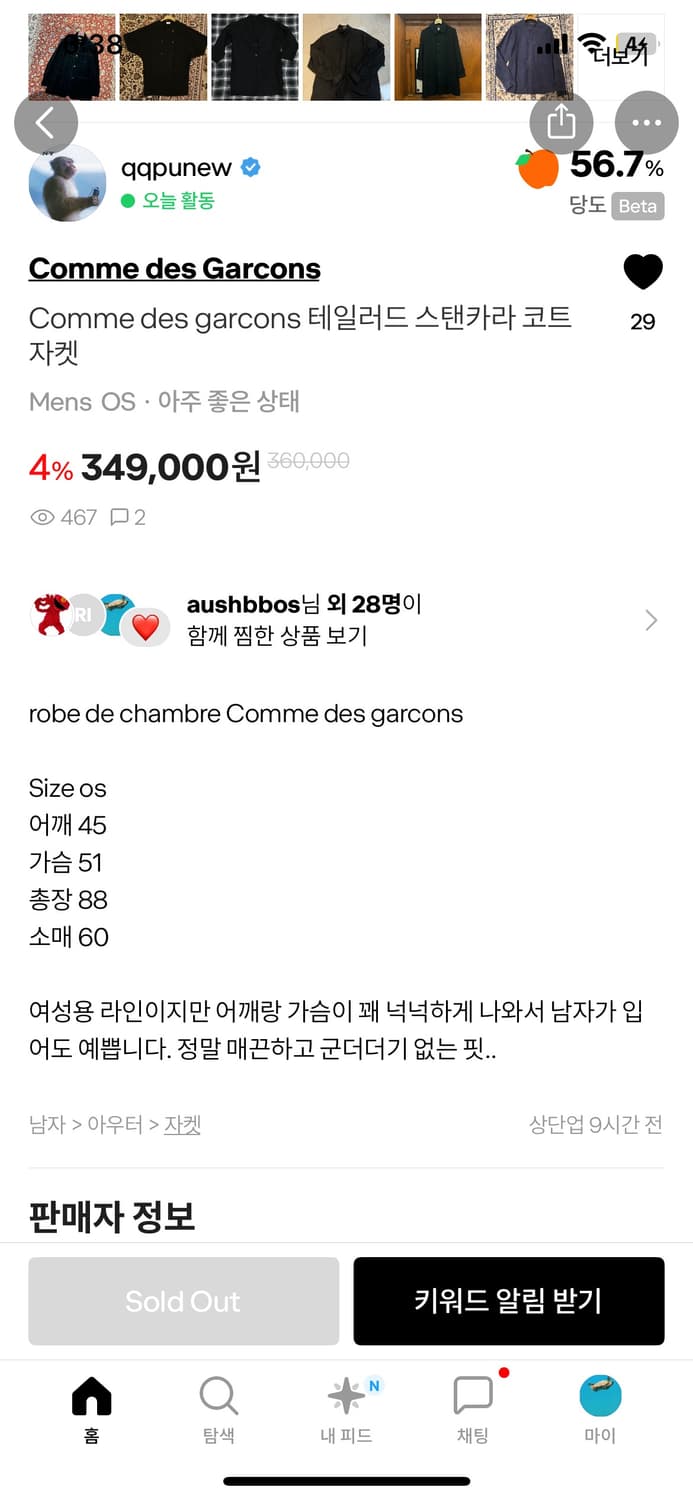
Task: Open the share icon
Action: [561, 122]
